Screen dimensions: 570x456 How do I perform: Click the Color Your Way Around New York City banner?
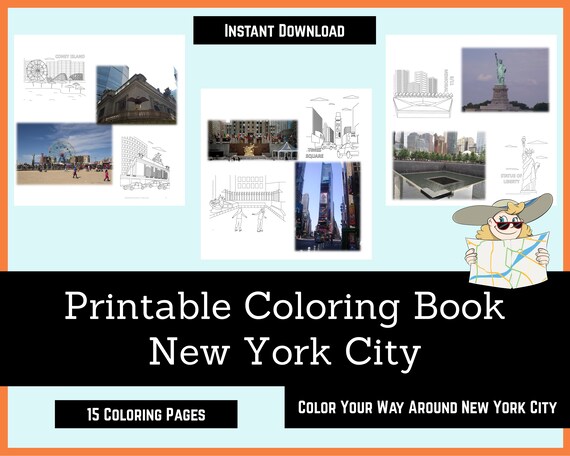427,407
